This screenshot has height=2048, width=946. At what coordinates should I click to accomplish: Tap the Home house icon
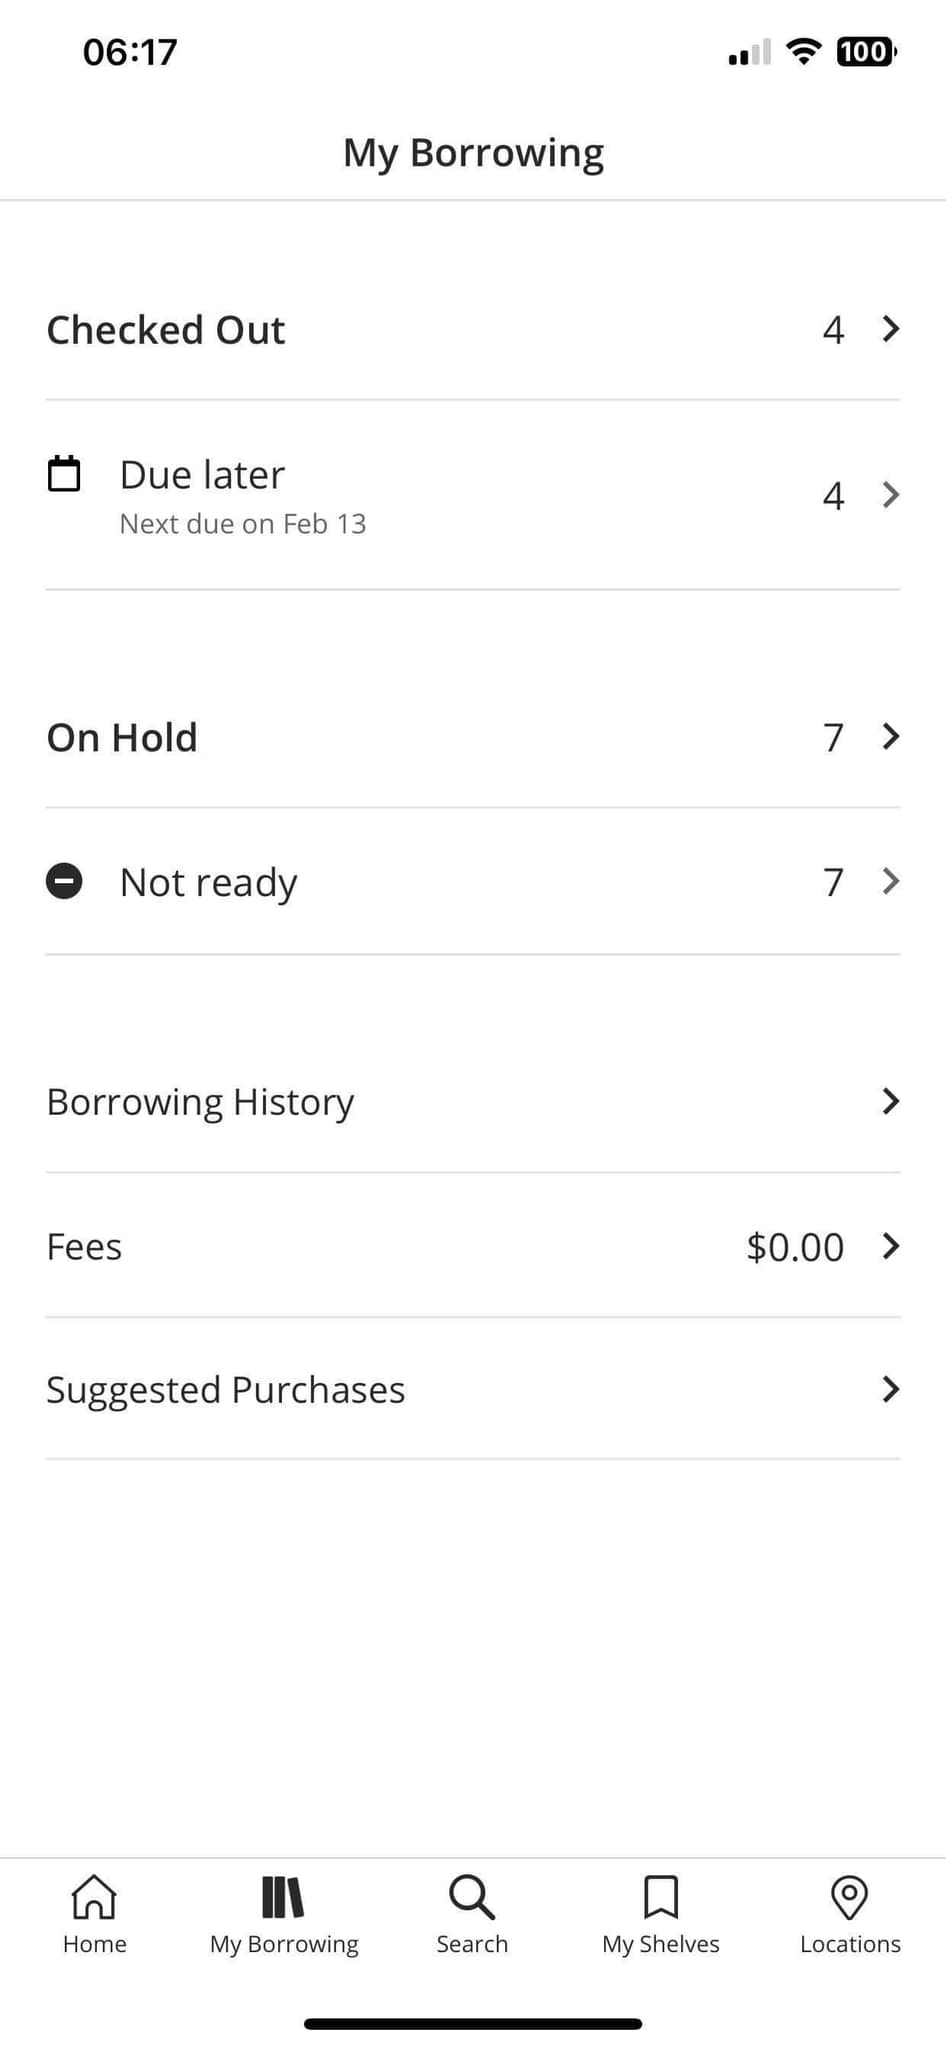click(x=94, y=1896)
